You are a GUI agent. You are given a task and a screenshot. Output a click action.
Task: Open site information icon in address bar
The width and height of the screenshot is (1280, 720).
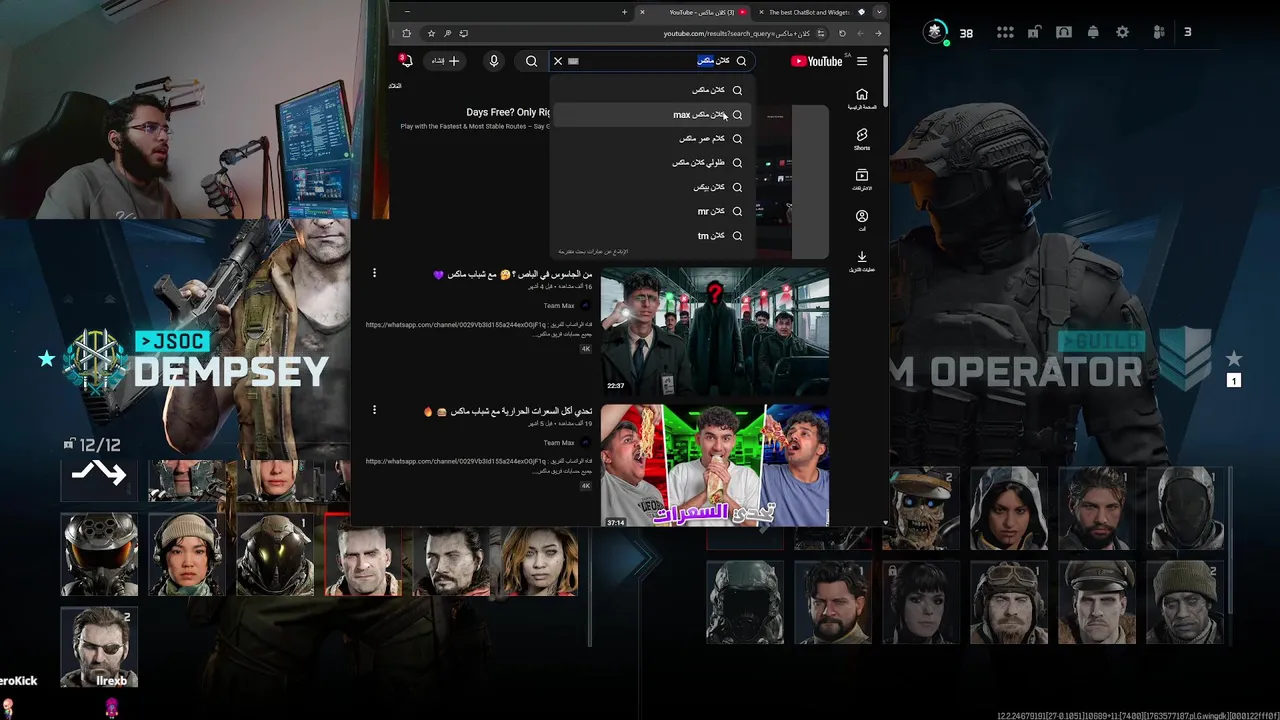pos(822,33)
